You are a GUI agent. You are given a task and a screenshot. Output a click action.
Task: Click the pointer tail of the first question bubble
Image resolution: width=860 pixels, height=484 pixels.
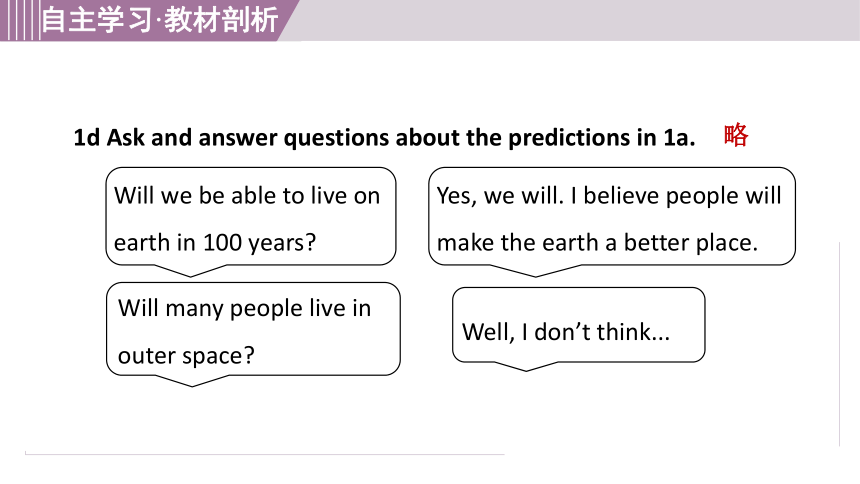(190, 271)
